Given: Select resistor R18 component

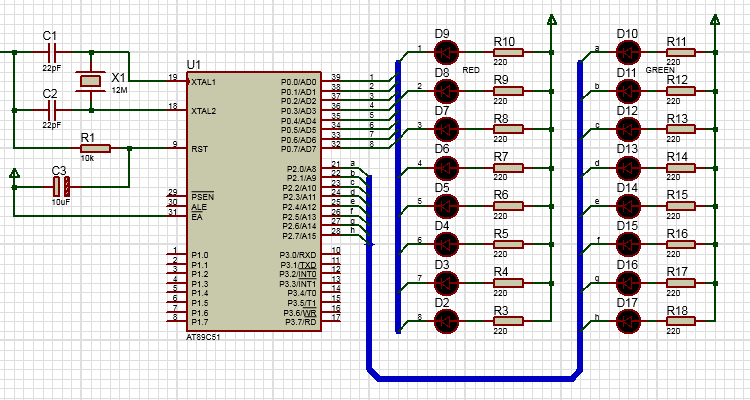Looking at the screenshot, I should tap(680, 321).
